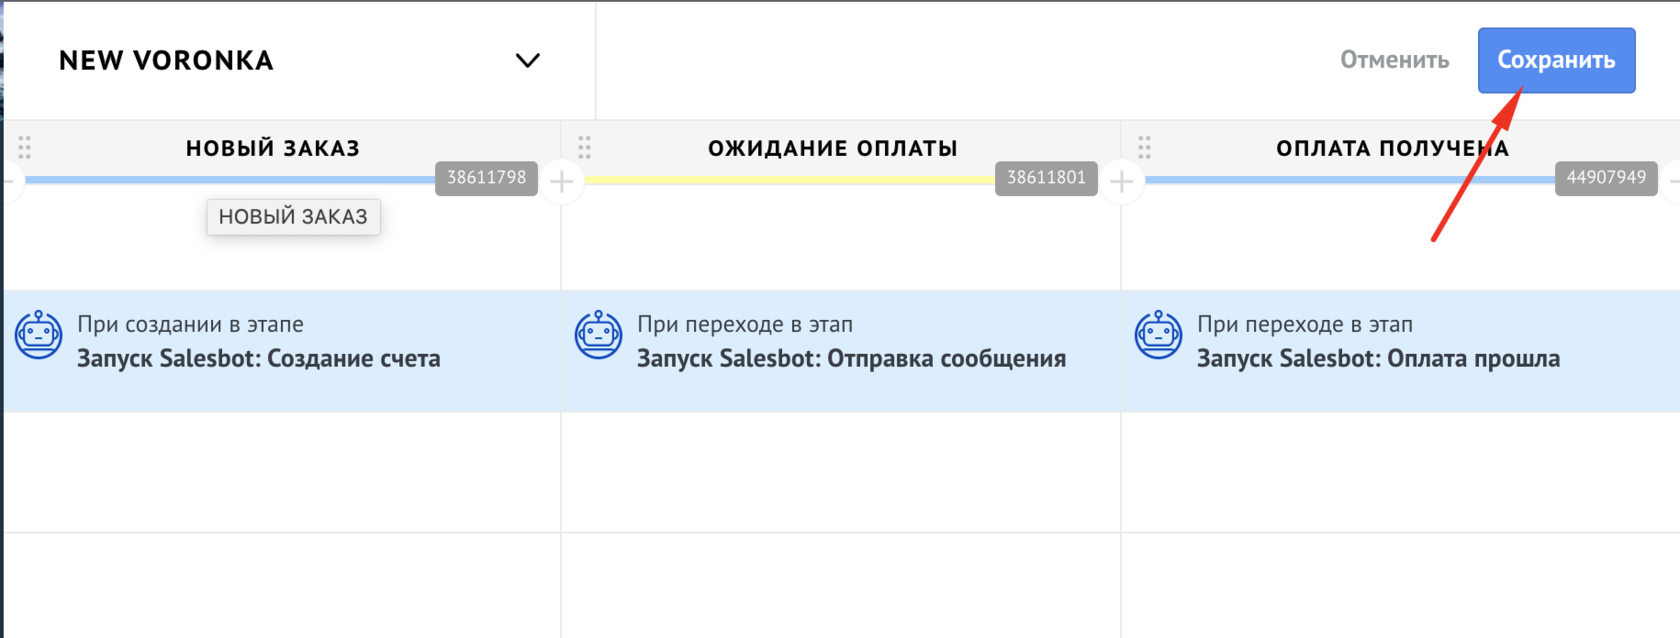This screenshot has height=638, width=1680.
Task: Click the robot icon for Отправка сообщения Salesbot
Action: [599, 335]
